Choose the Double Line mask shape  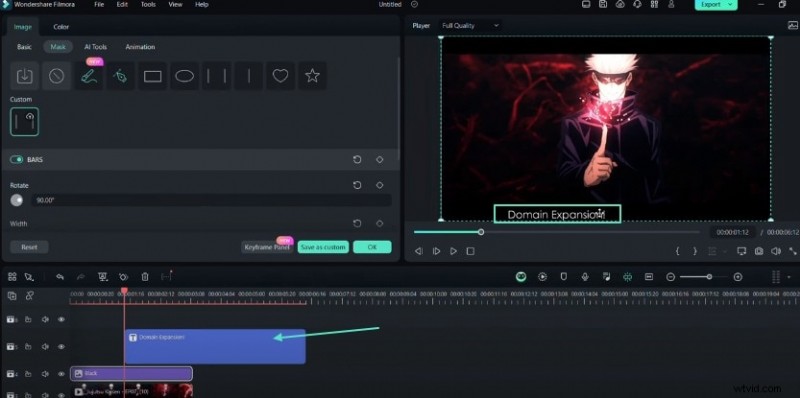(x=216, y=76)
